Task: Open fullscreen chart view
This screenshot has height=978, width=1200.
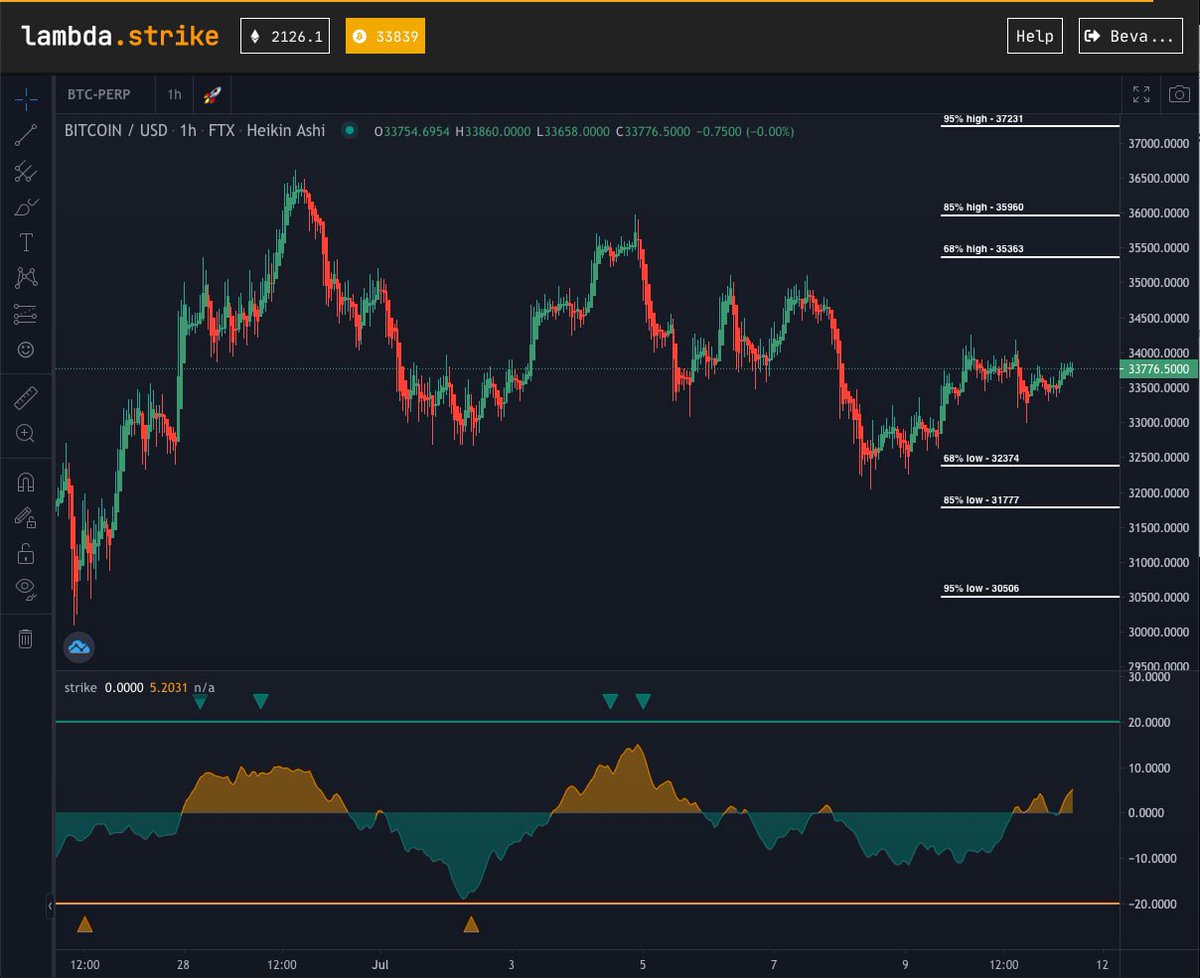Action: pos(1141,94)
